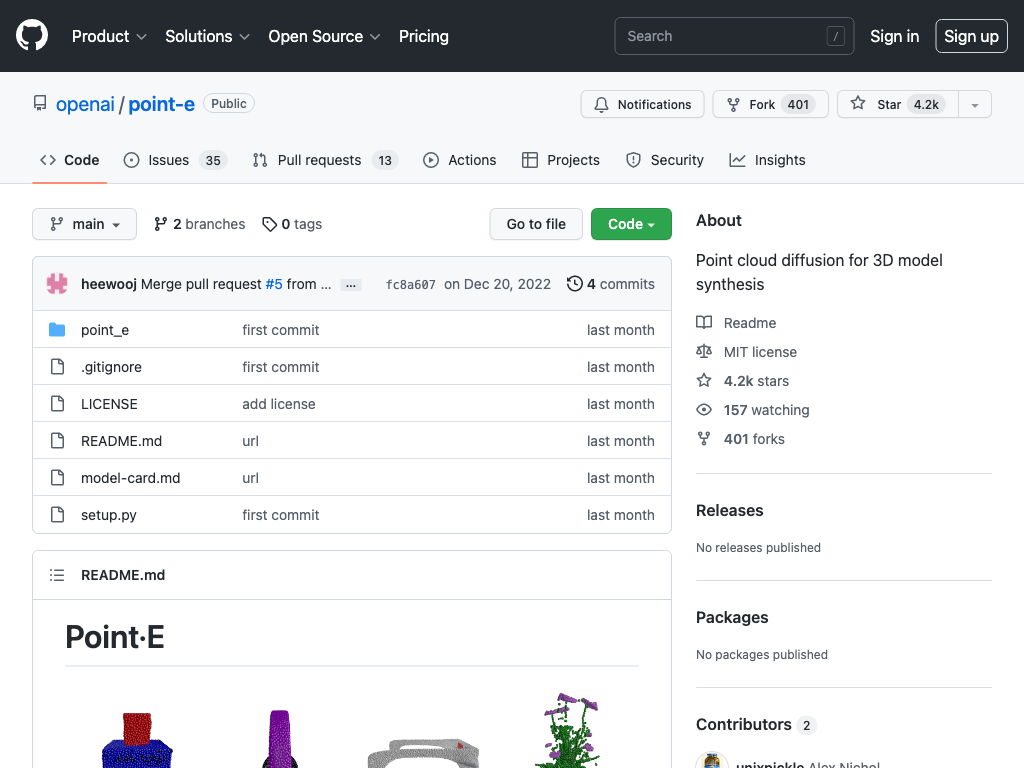
Task: Open the Product dropdown menu
Action: (x=109, y=36)
